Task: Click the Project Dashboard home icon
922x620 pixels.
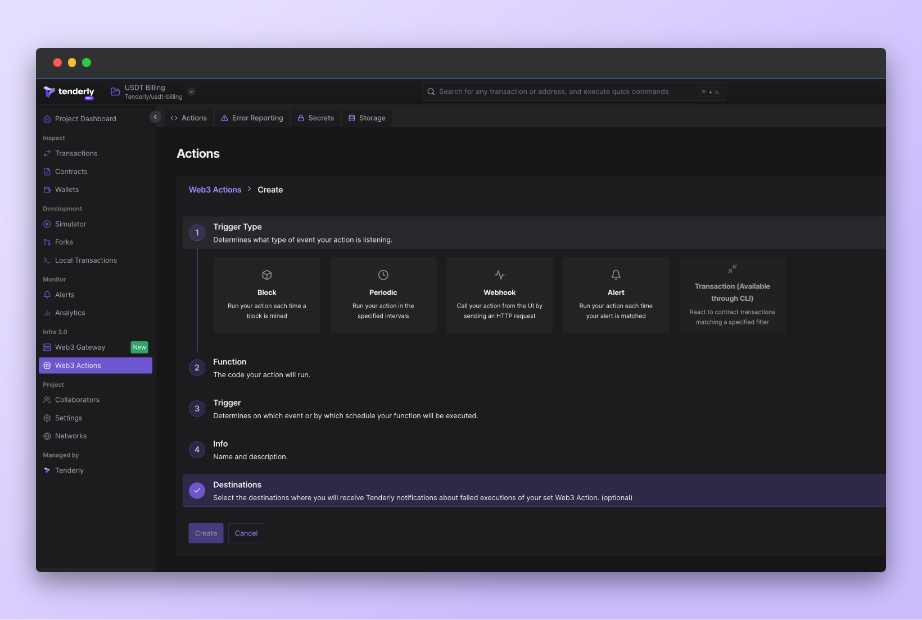Action: (47, 119)
